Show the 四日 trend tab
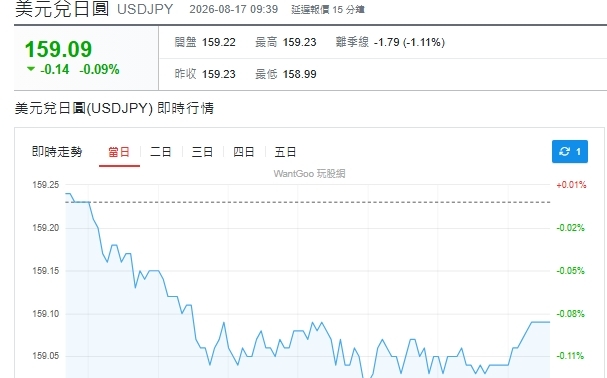This screenshot has width=607, height=378. [x=244, y=152]
